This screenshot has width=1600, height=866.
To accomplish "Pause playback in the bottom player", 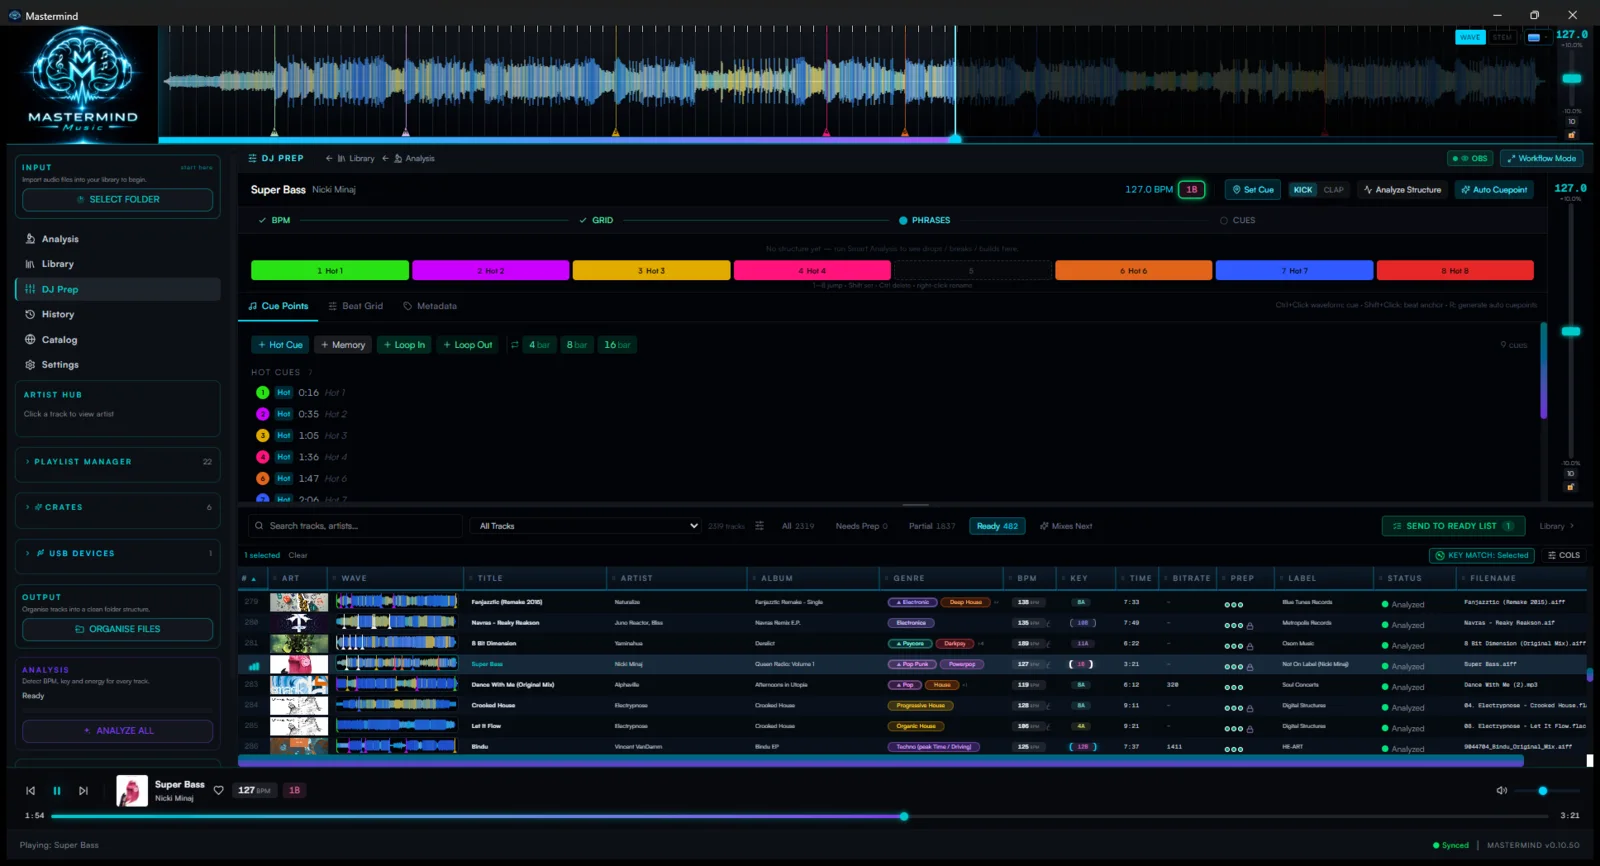I will coord(57,791).
